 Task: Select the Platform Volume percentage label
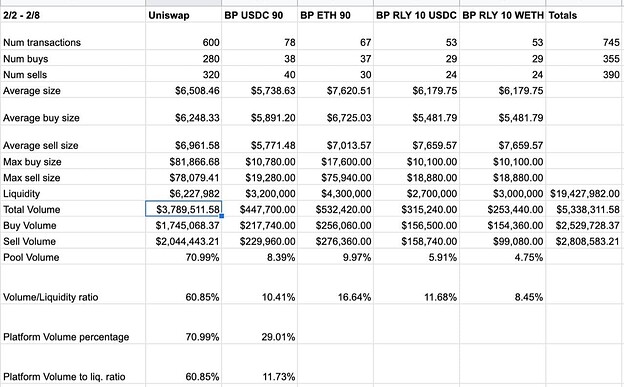[66, 337]
